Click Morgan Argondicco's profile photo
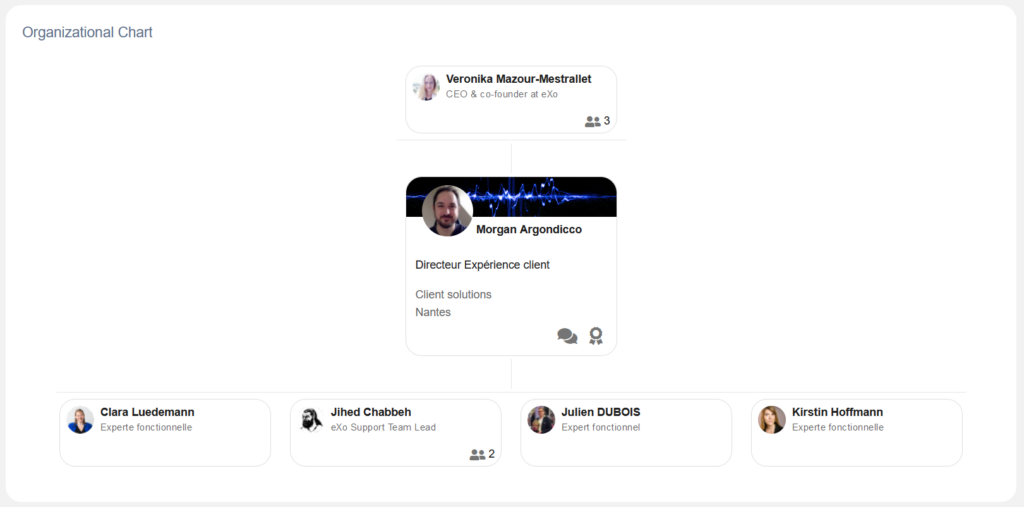 coord(447,210)
